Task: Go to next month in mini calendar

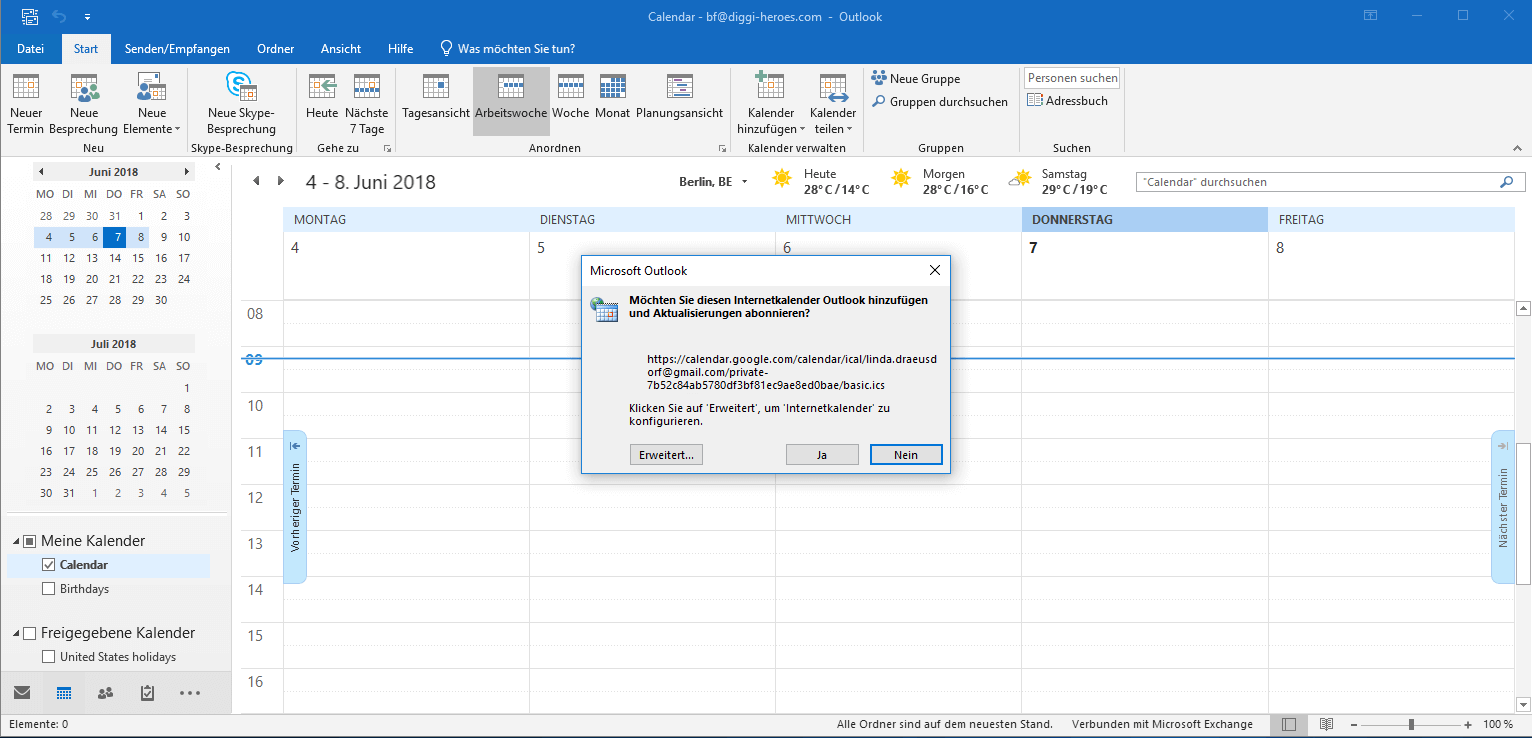Action: (x=186, y=172)
